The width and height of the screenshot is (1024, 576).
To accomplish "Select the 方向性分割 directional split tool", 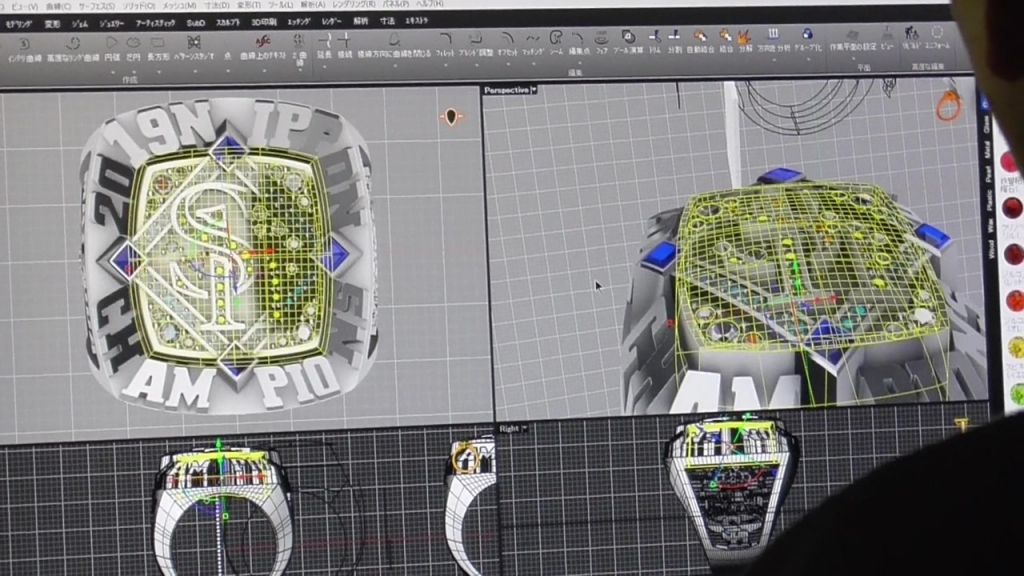I will coord(773,39).
